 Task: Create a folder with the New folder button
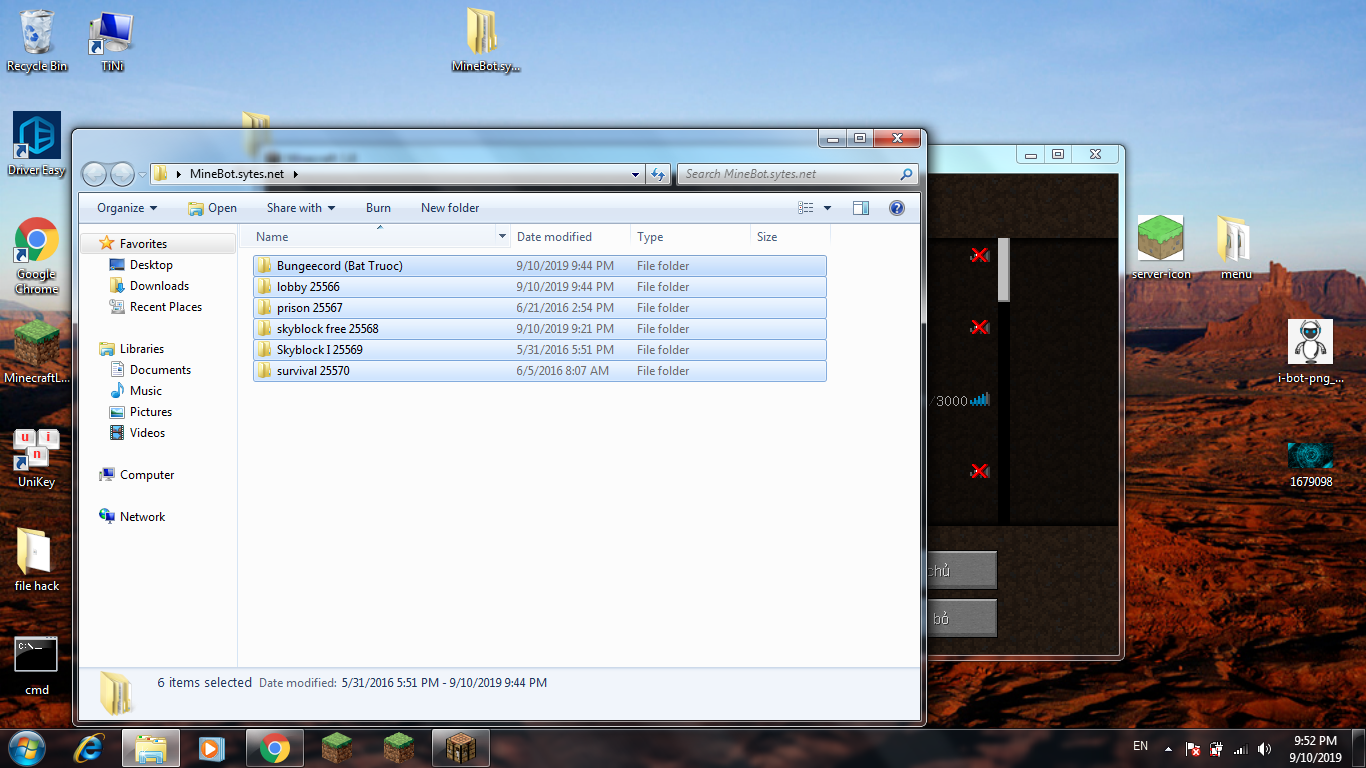[450, 208]
